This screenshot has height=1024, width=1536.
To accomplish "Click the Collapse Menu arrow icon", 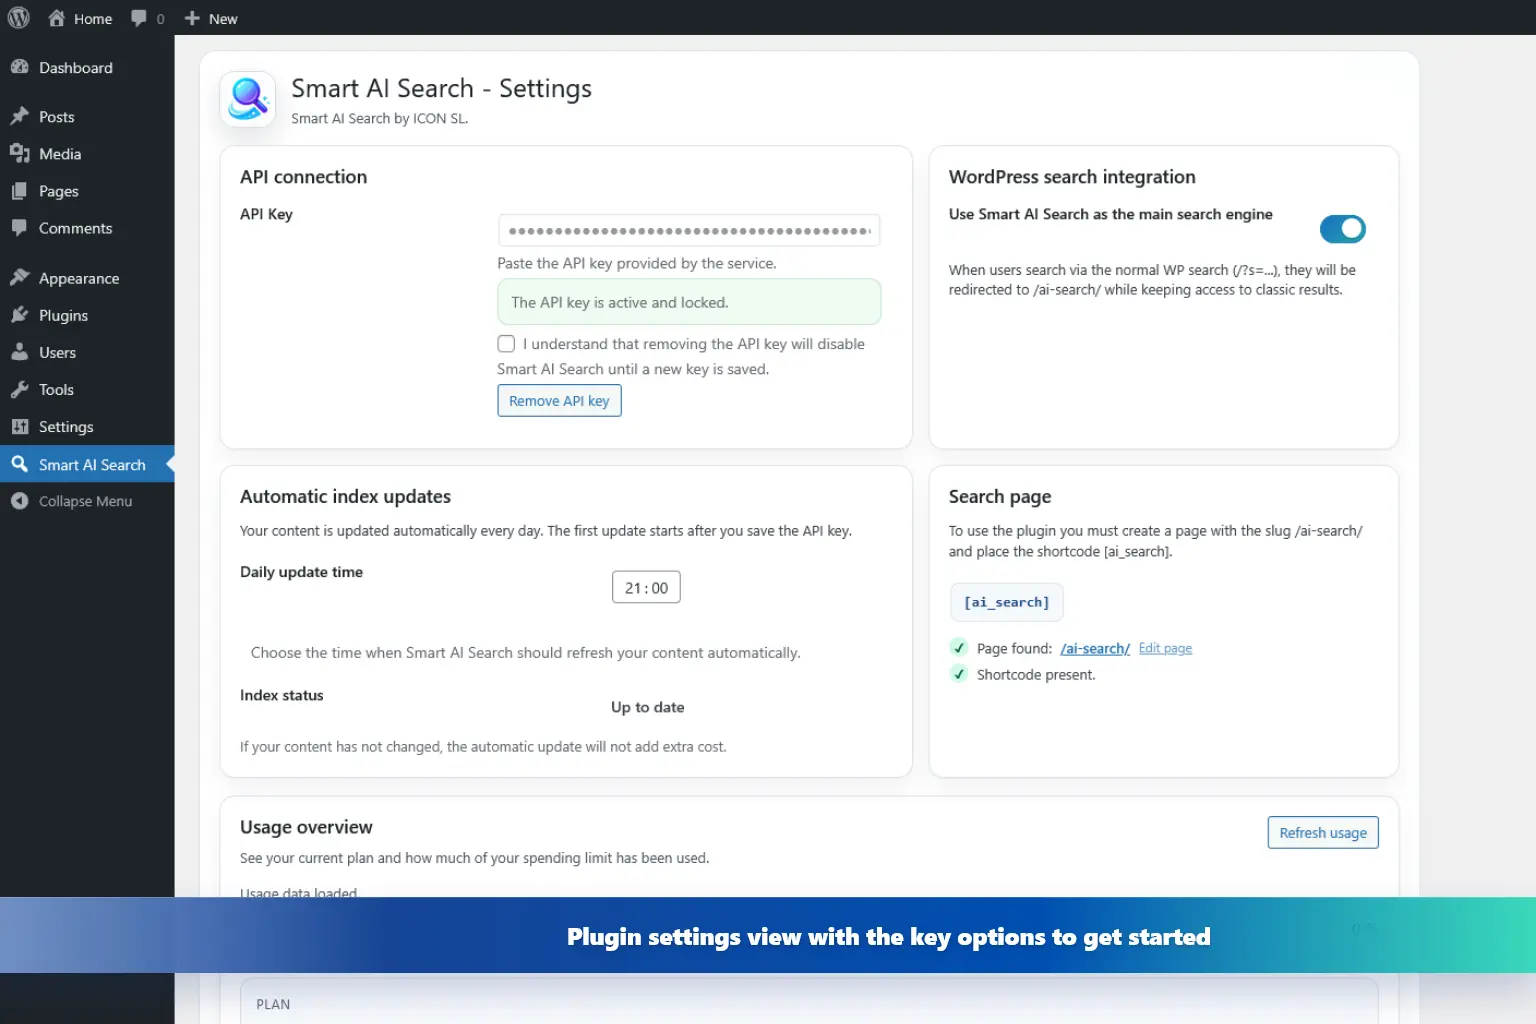I will [19, 501].
